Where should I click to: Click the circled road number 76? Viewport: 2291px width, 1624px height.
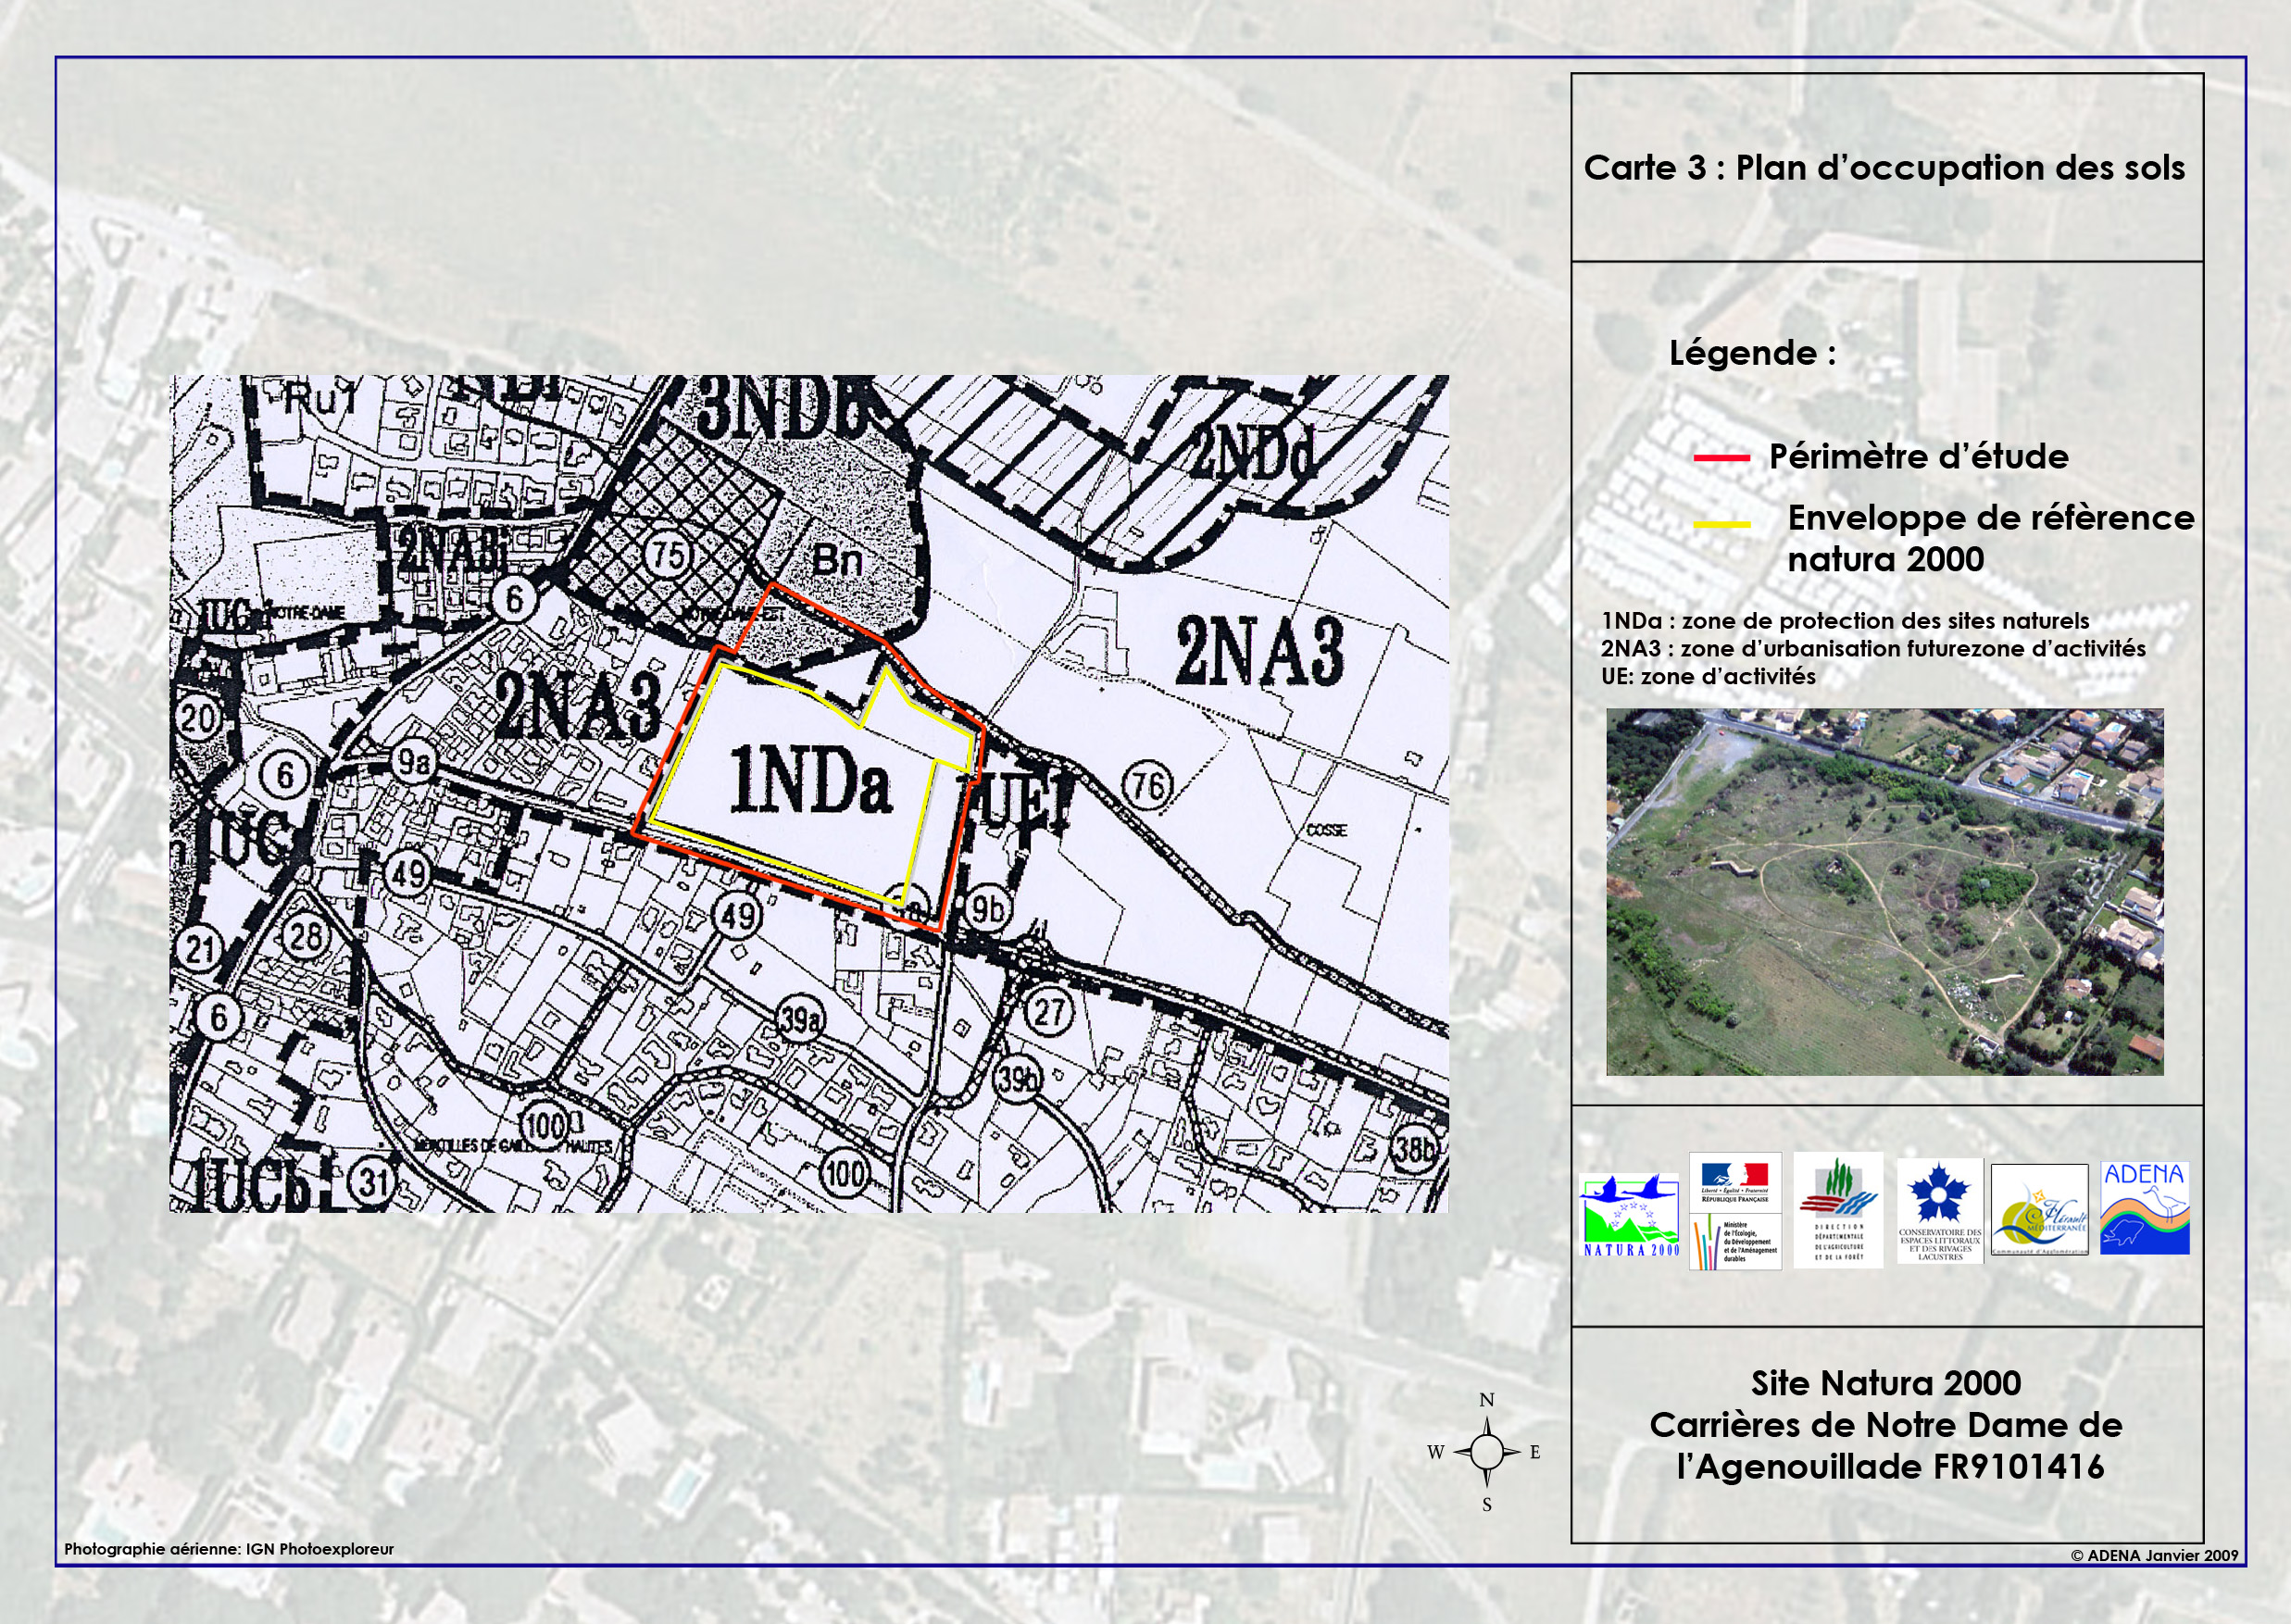click(1147, 785)
